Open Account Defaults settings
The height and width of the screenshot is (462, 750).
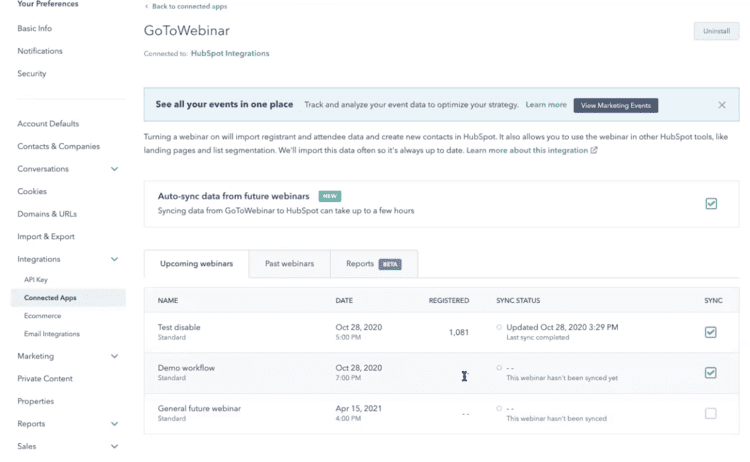[x=48, y=123]
